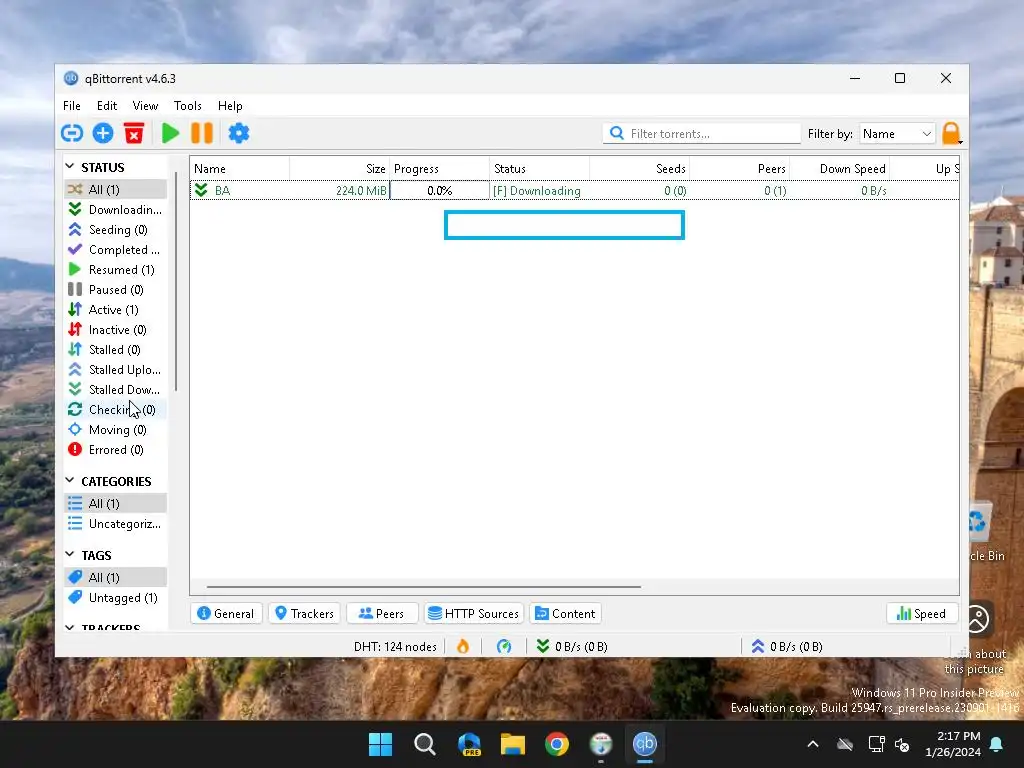Select All (1) under Status
Image resolution: width=1024 pixels, height=768 pixels.
pos(116,189)
